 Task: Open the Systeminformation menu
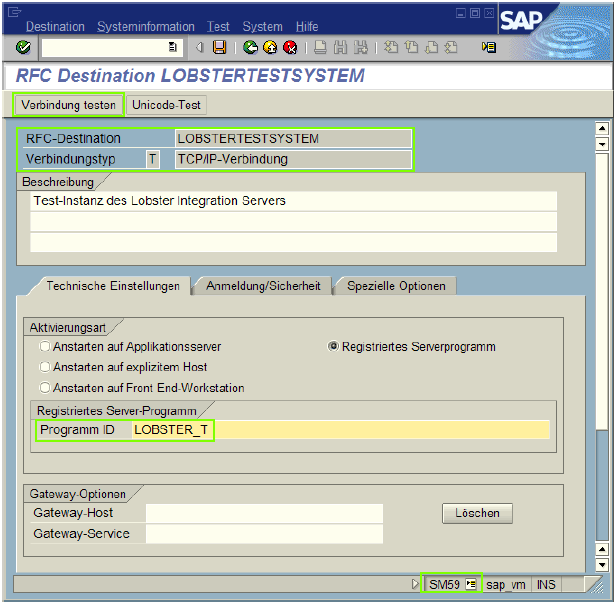(146, 27)
